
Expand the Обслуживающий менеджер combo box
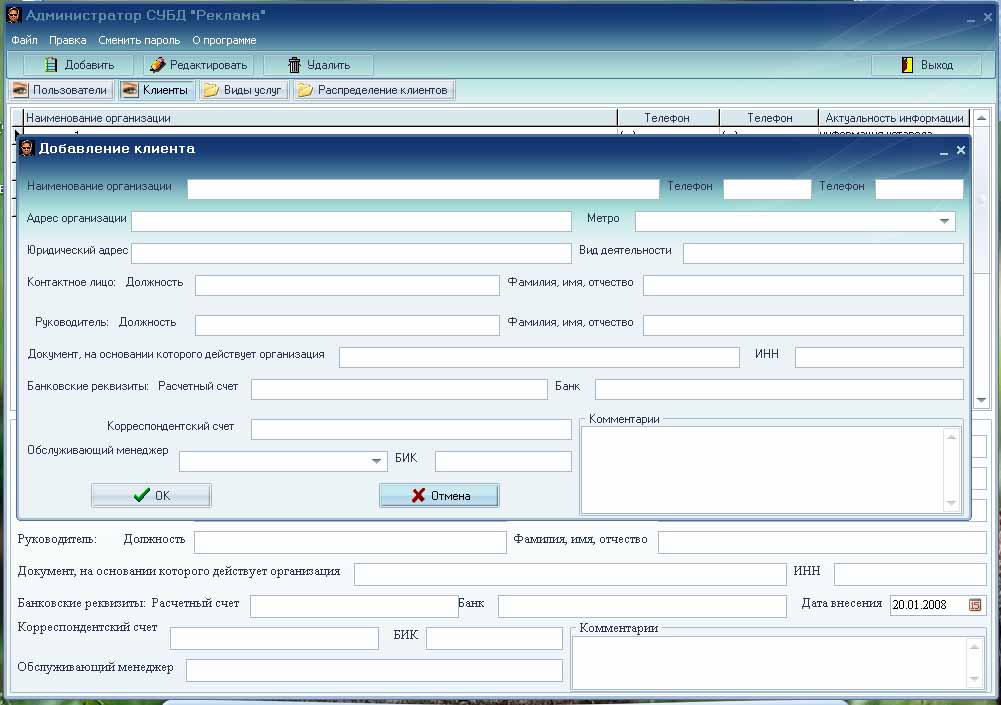(x=376, y=461)
